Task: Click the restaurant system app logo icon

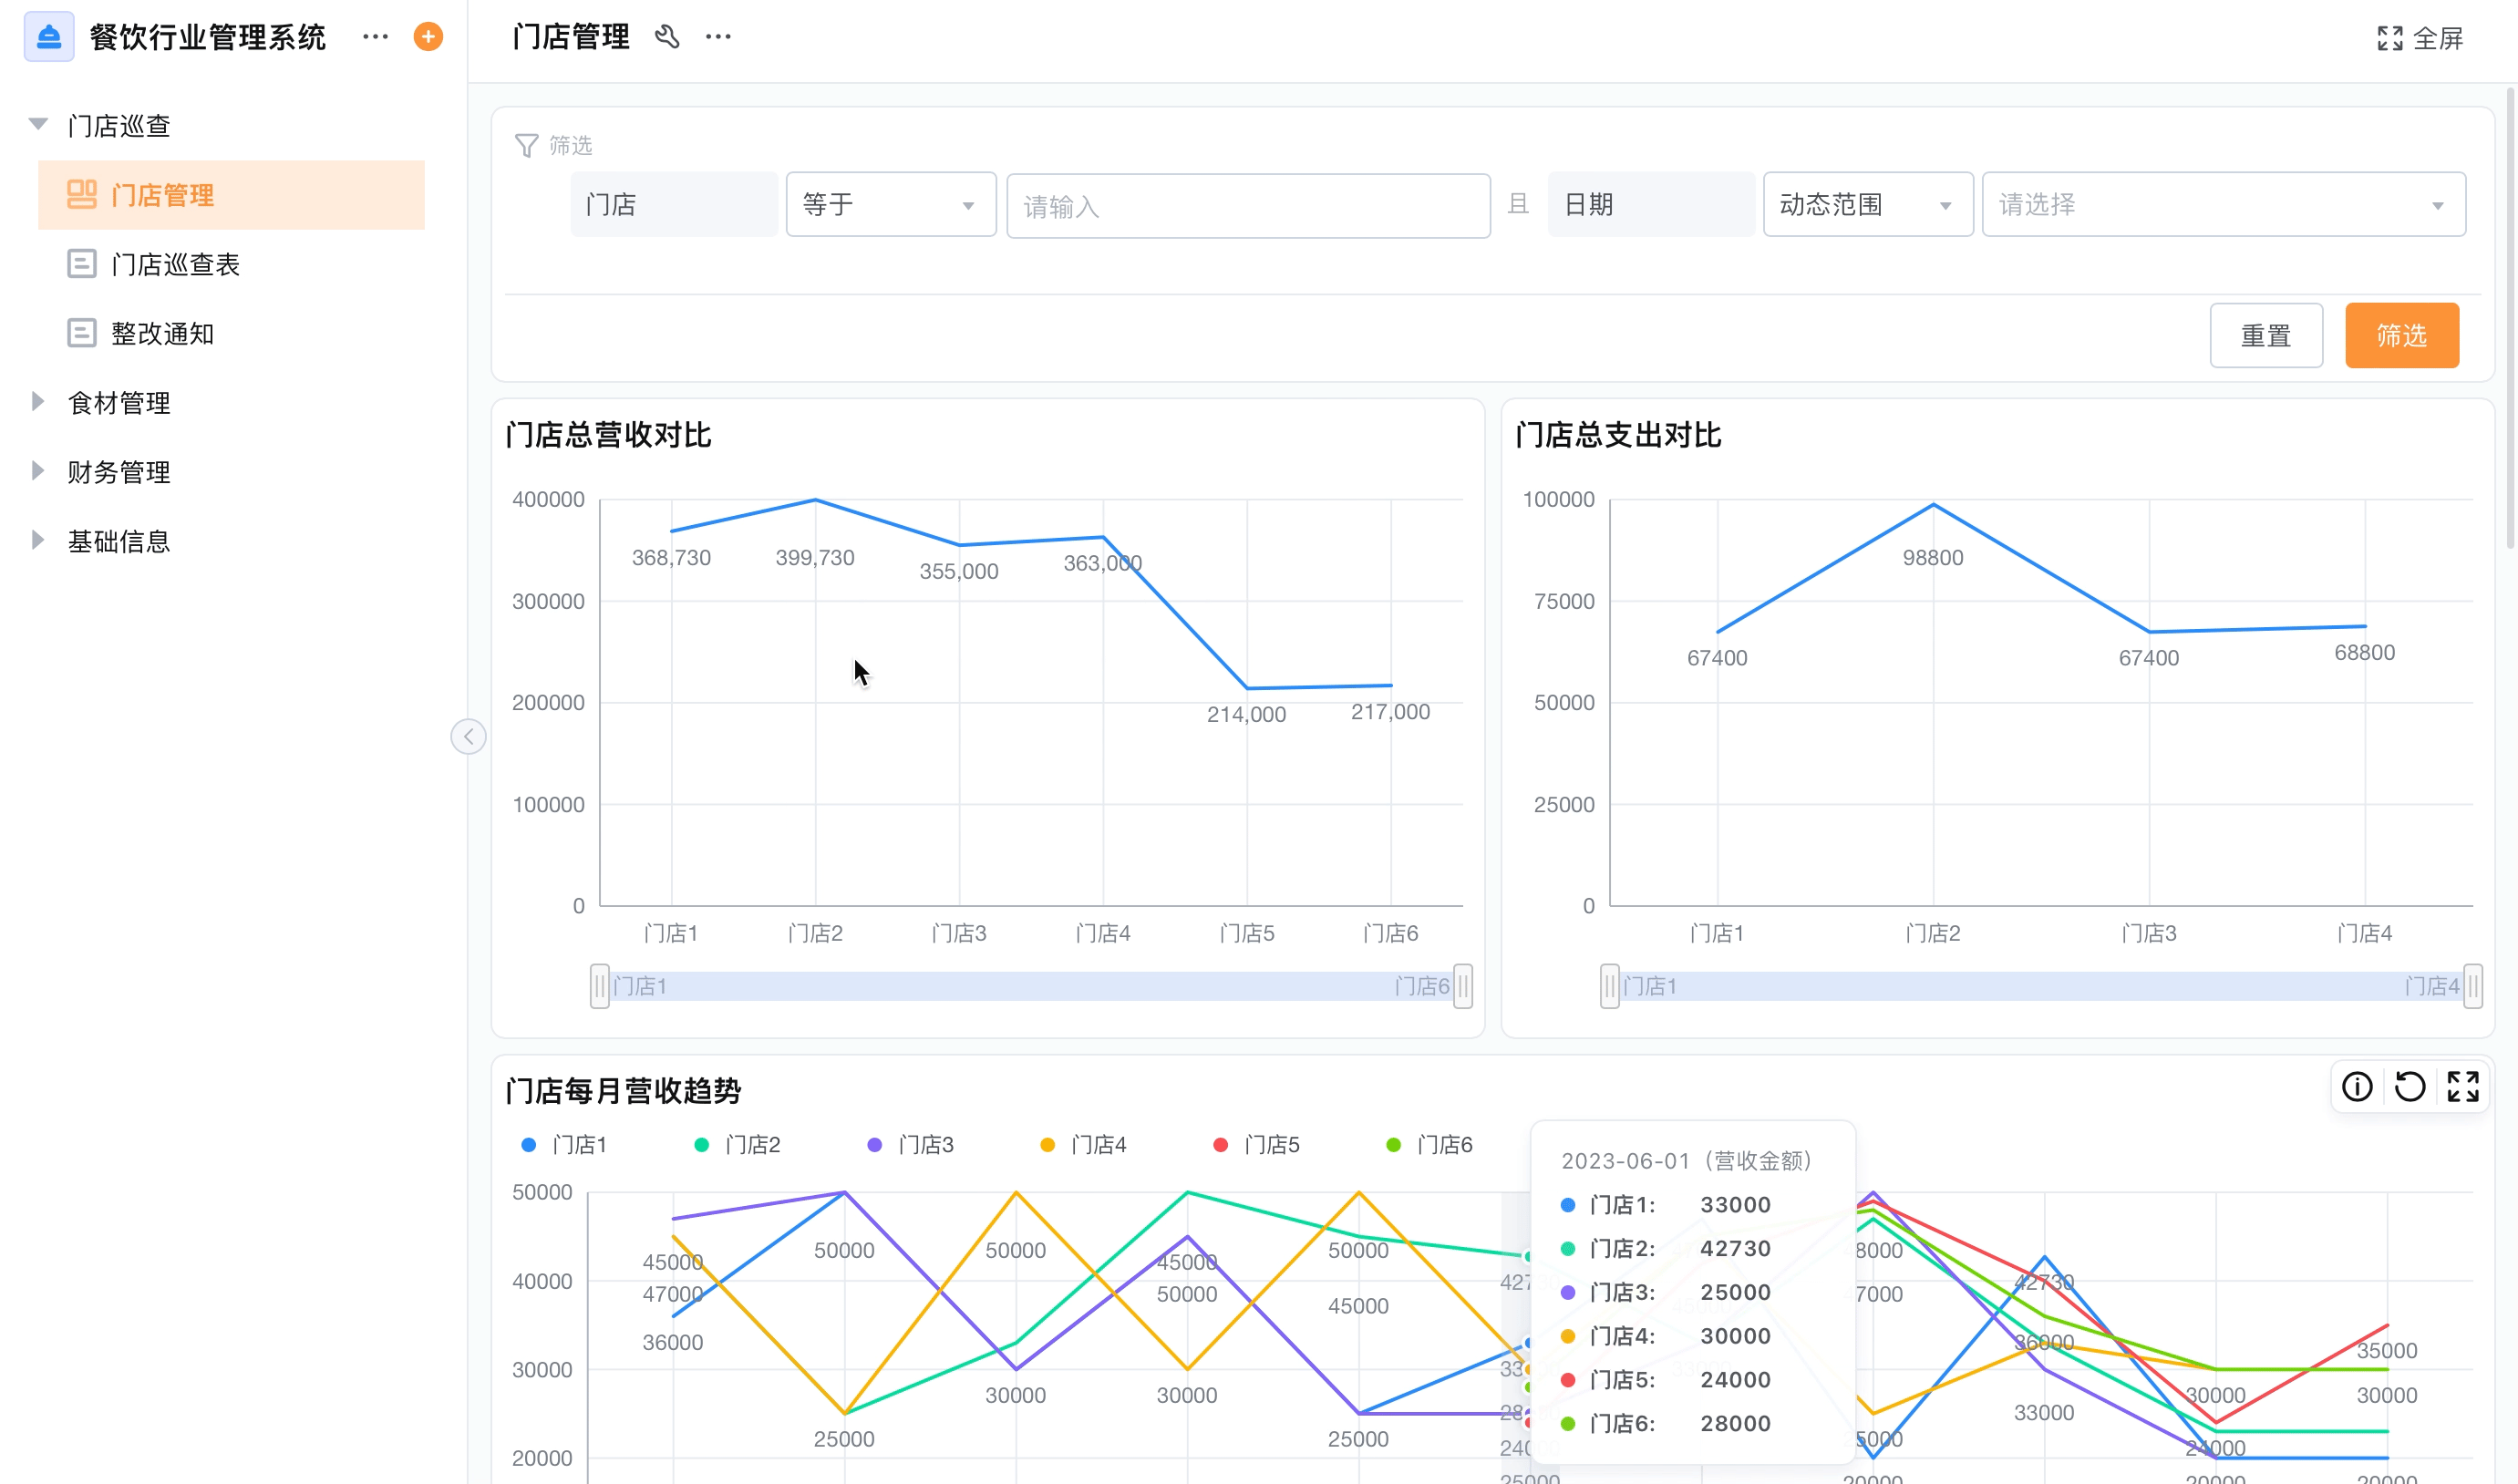Action: pyautogui.click(x=48, y=37)
